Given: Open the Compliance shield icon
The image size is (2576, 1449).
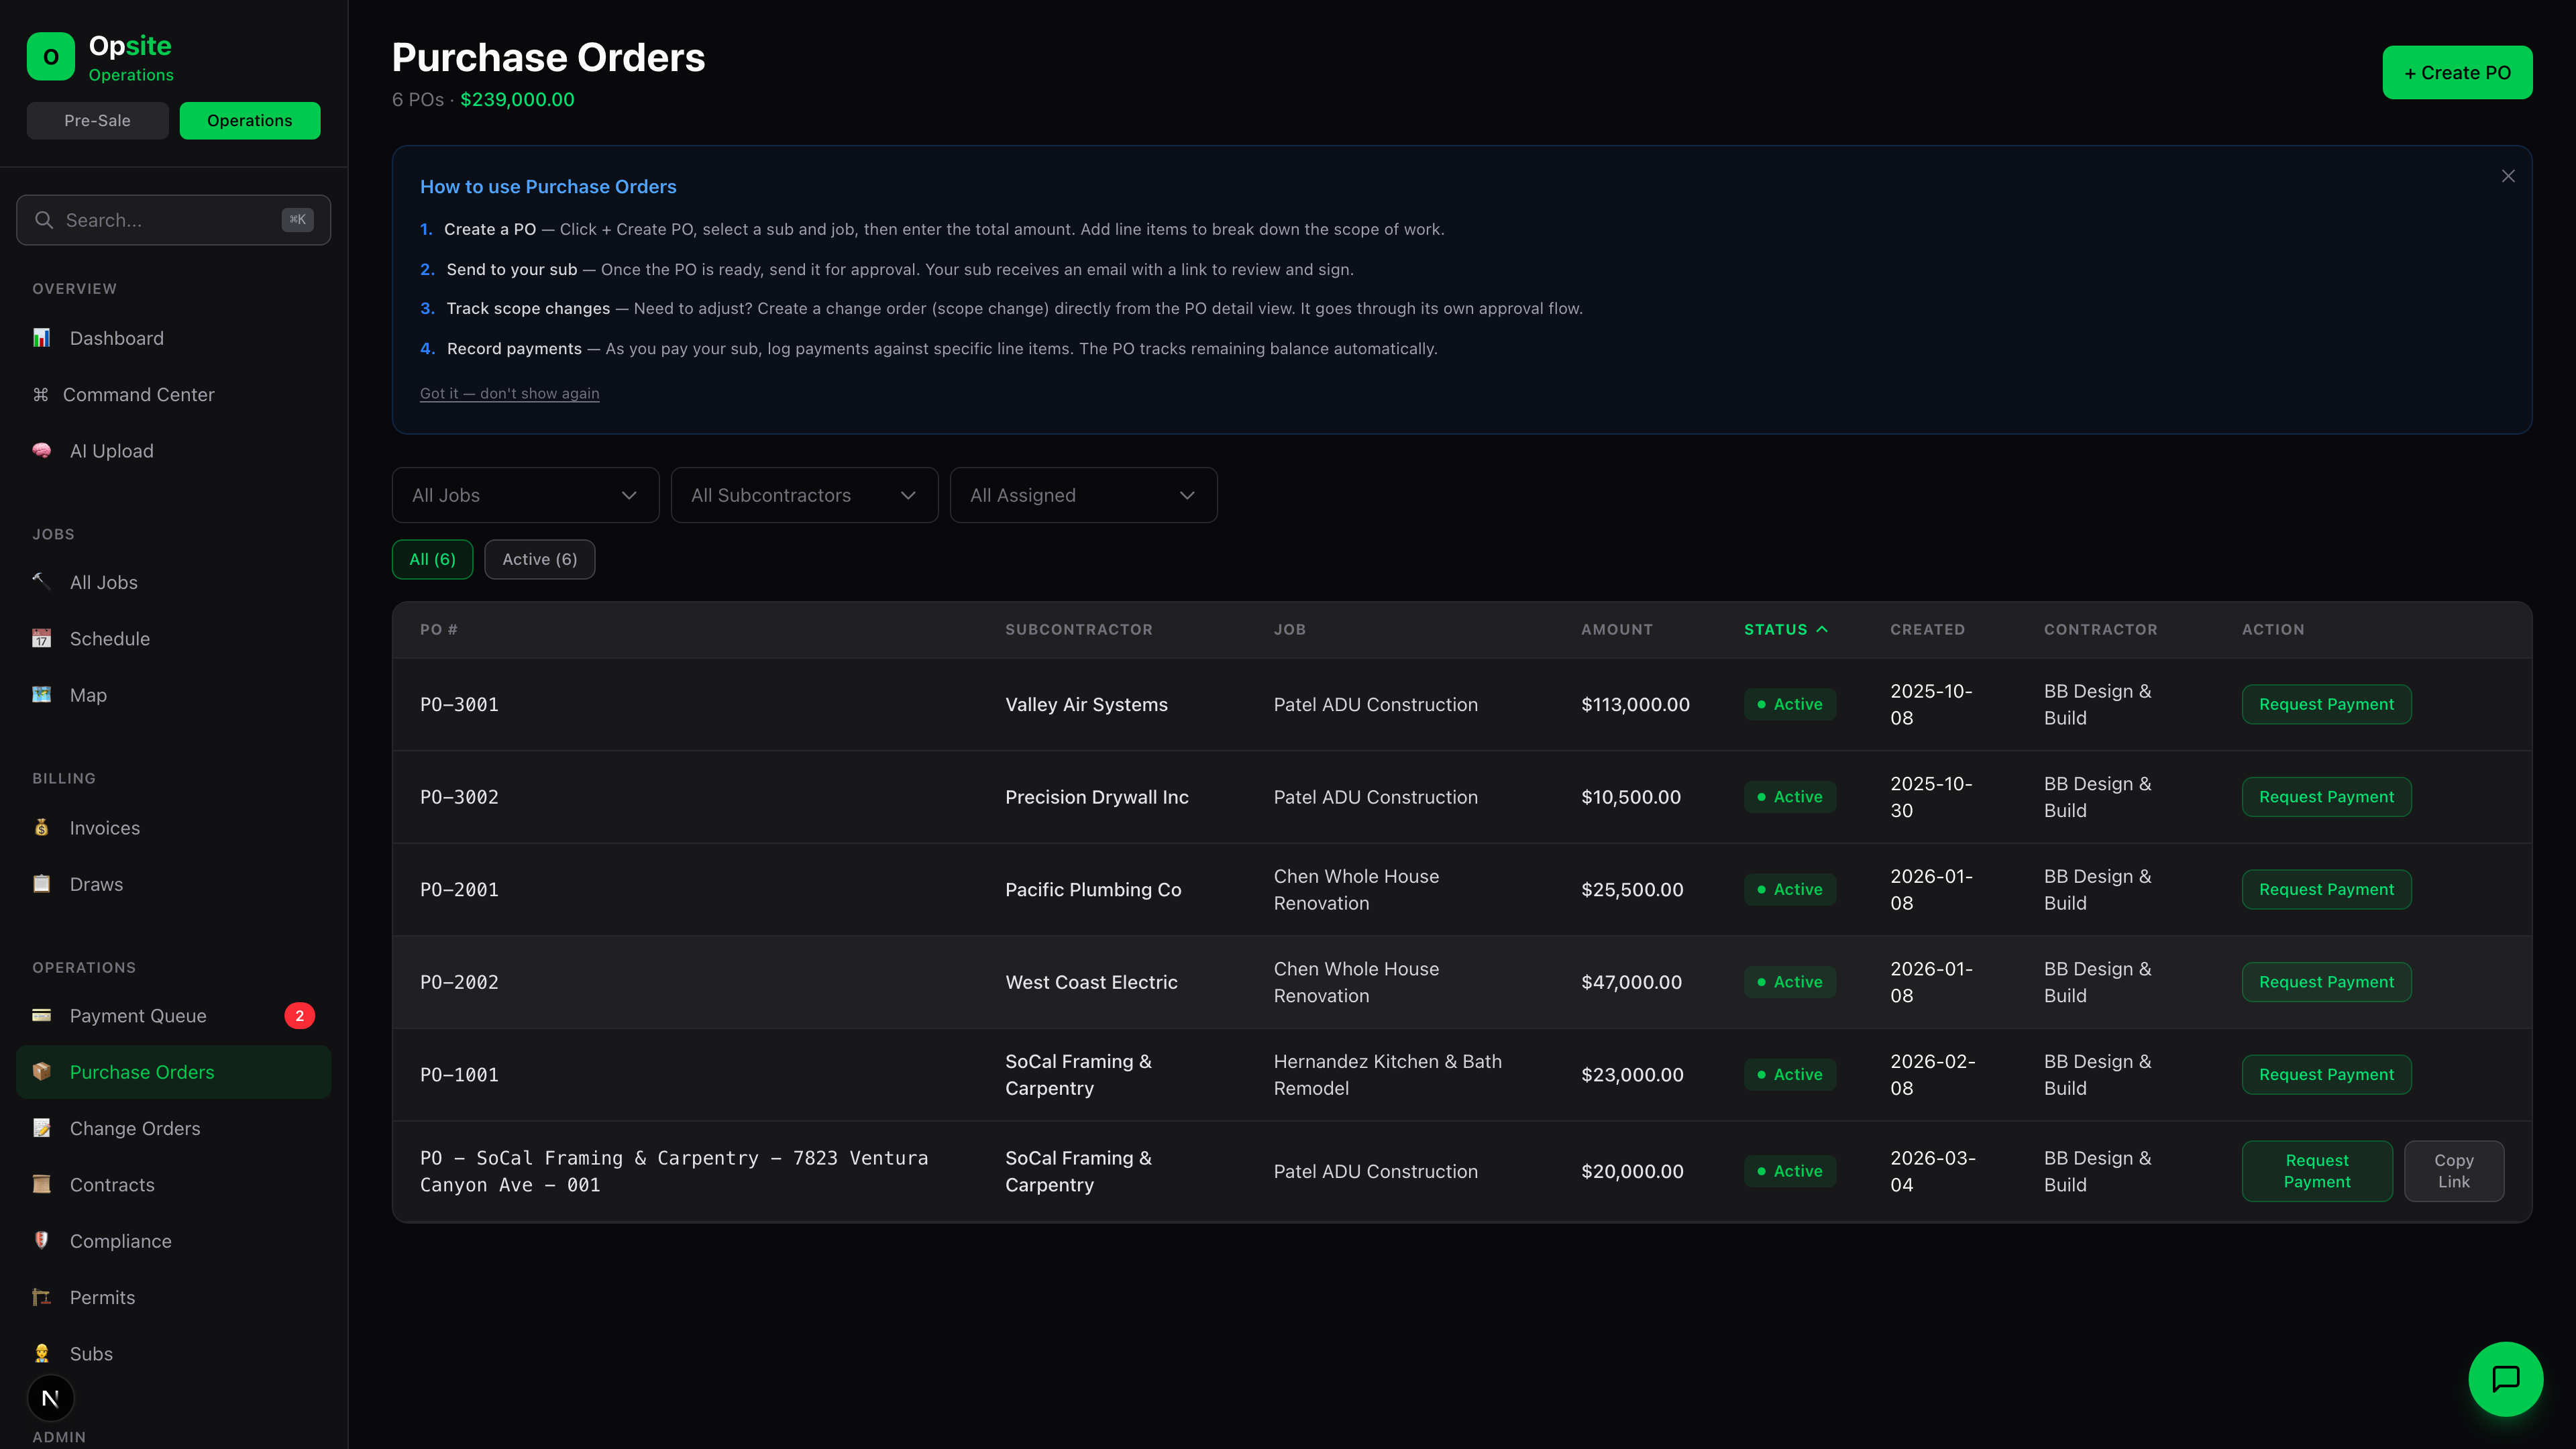Looking at the screenshot, I should click(x=41, y=1241).
